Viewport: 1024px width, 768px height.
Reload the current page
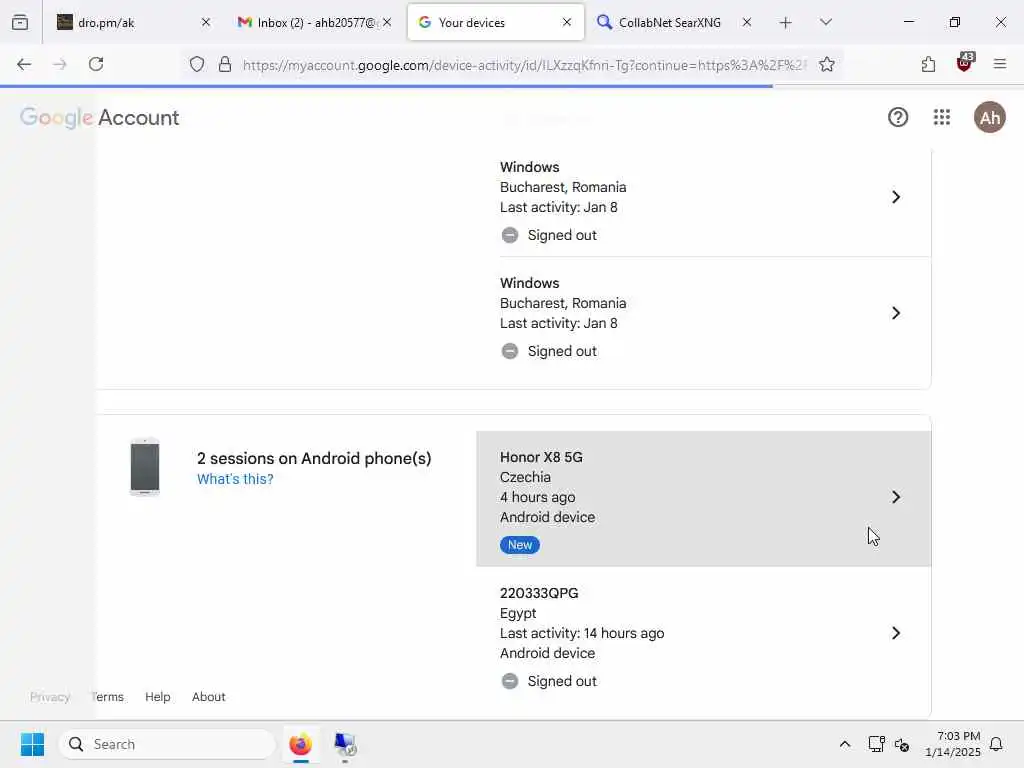(96, 64)
